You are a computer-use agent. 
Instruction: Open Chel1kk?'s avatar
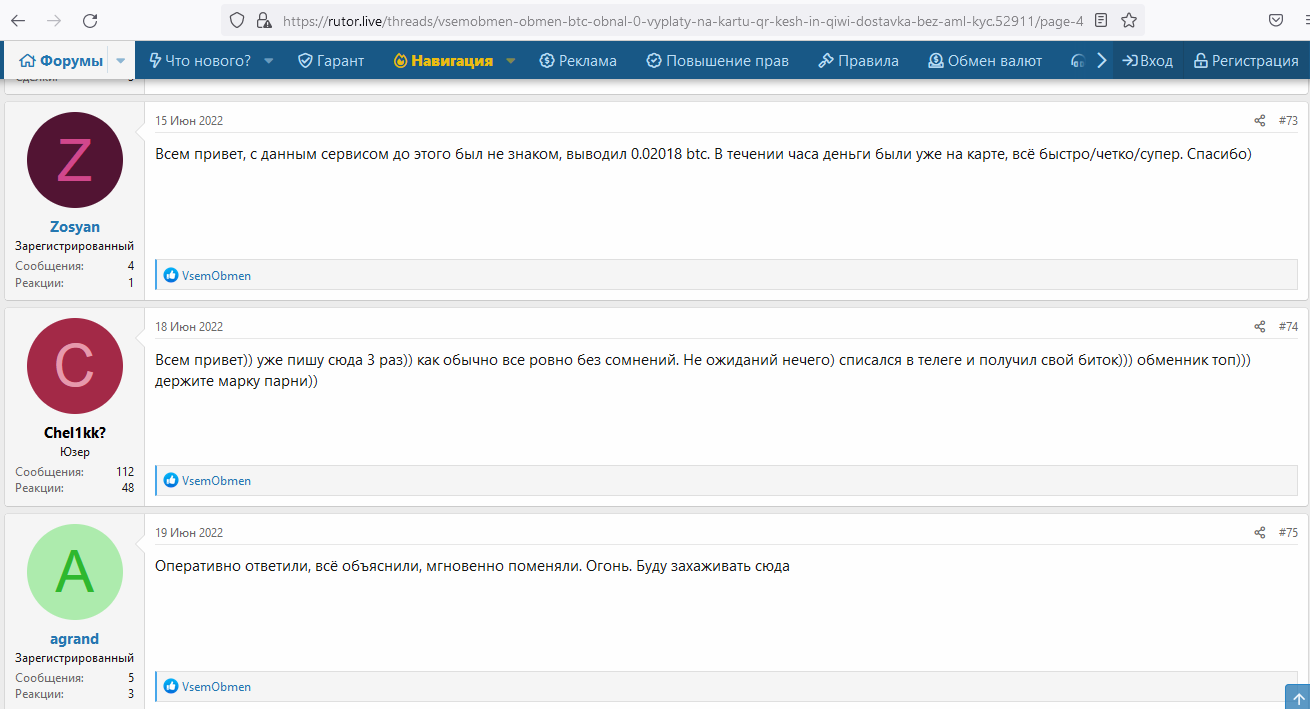(x=75, y=366)
